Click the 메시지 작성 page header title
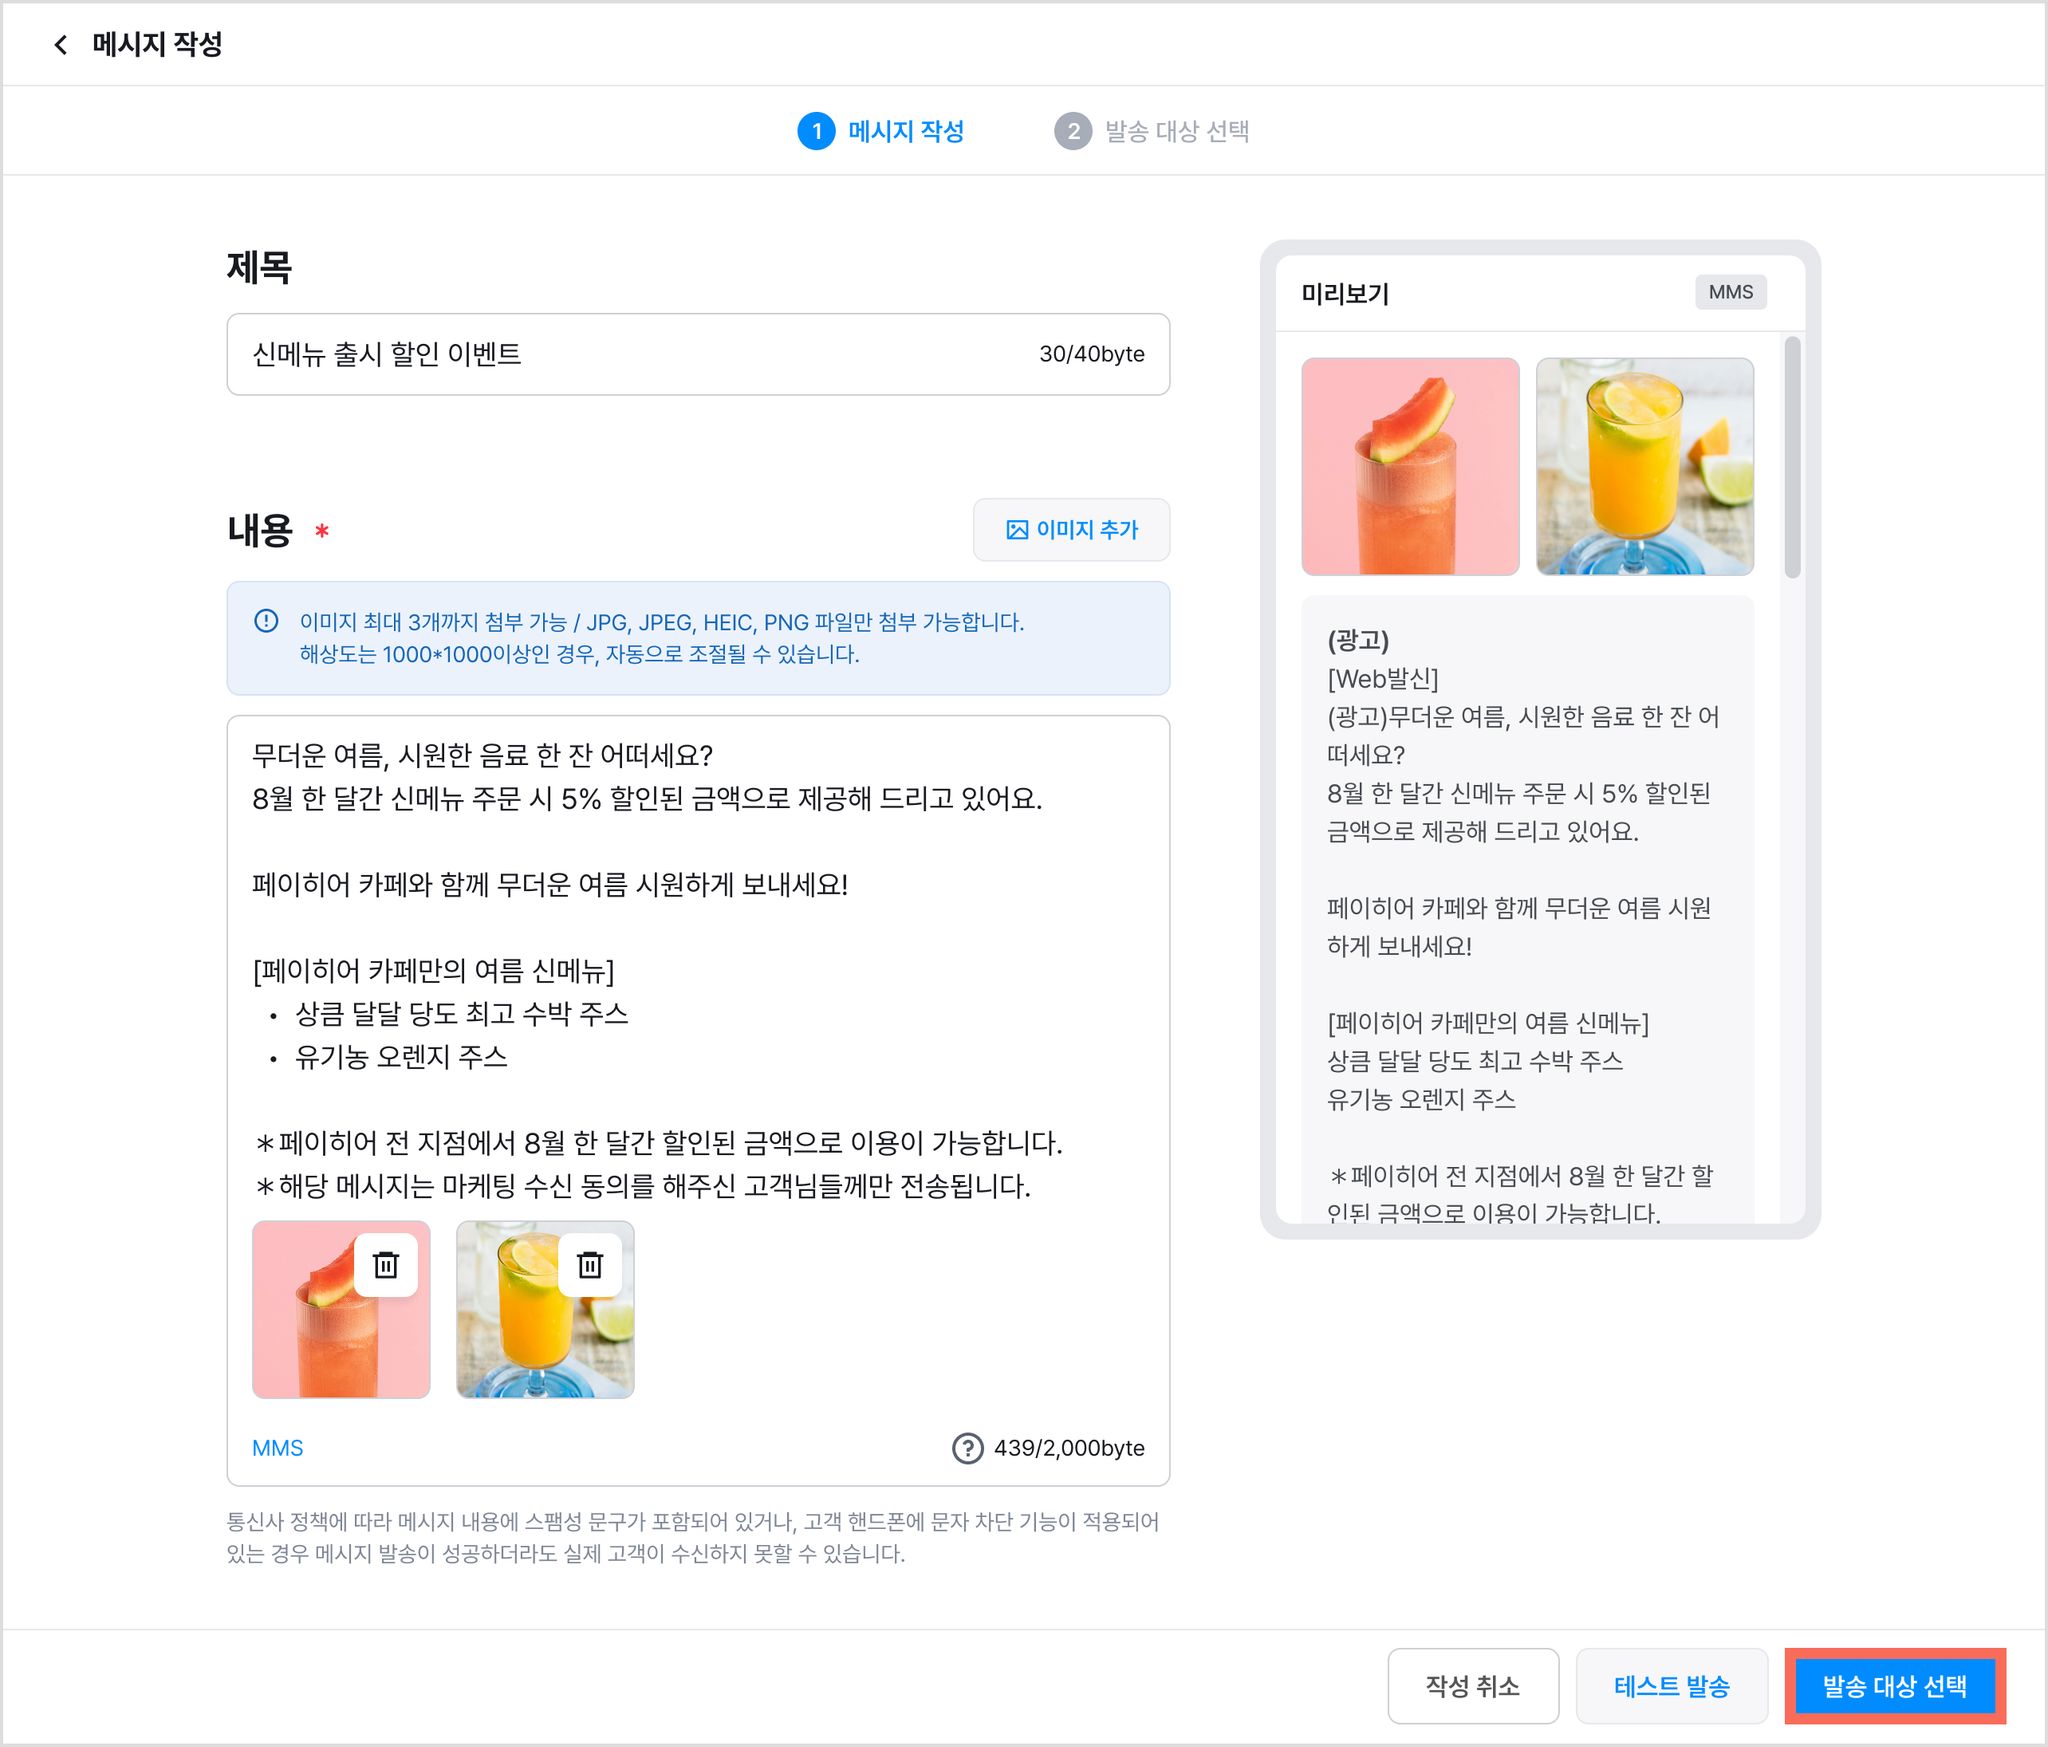The image size is (2048, 1747). pos(157,44)
